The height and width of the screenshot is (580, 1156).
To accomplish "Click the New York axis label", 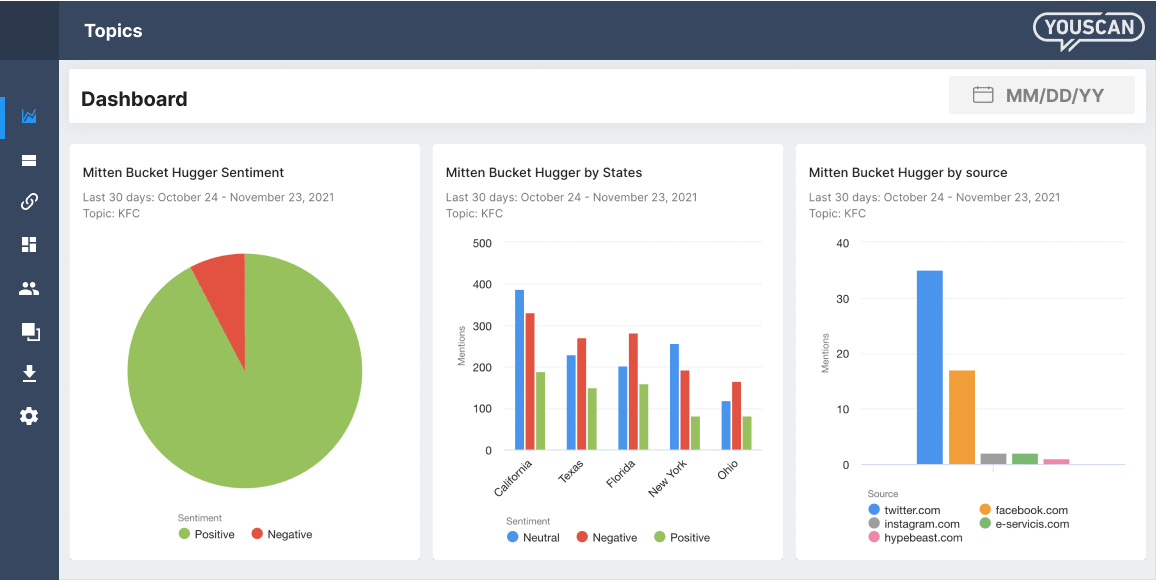I will (x=668, y=478).
